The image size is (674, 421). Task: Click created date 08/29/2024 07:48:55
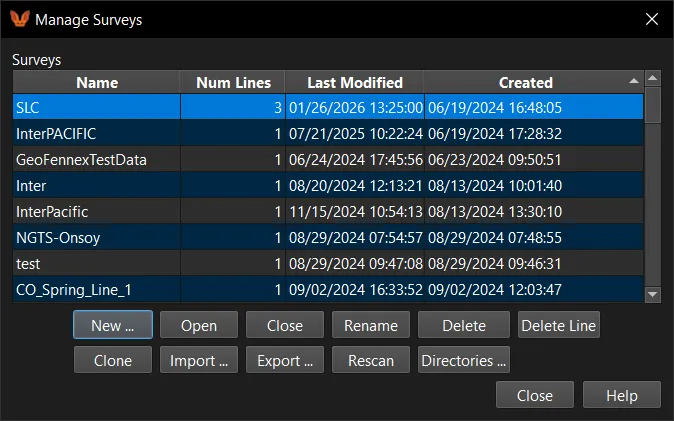point(495,238)
